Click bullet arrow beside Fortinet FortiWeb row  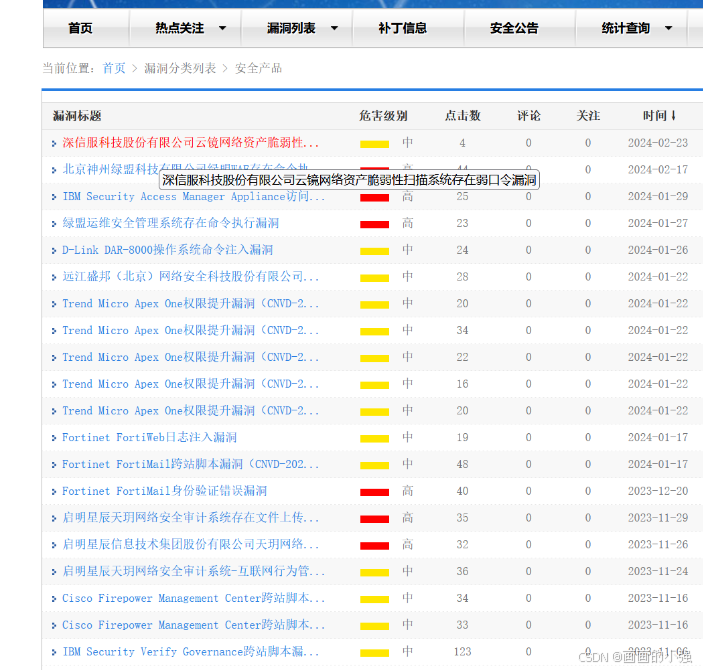coord(54,438)
